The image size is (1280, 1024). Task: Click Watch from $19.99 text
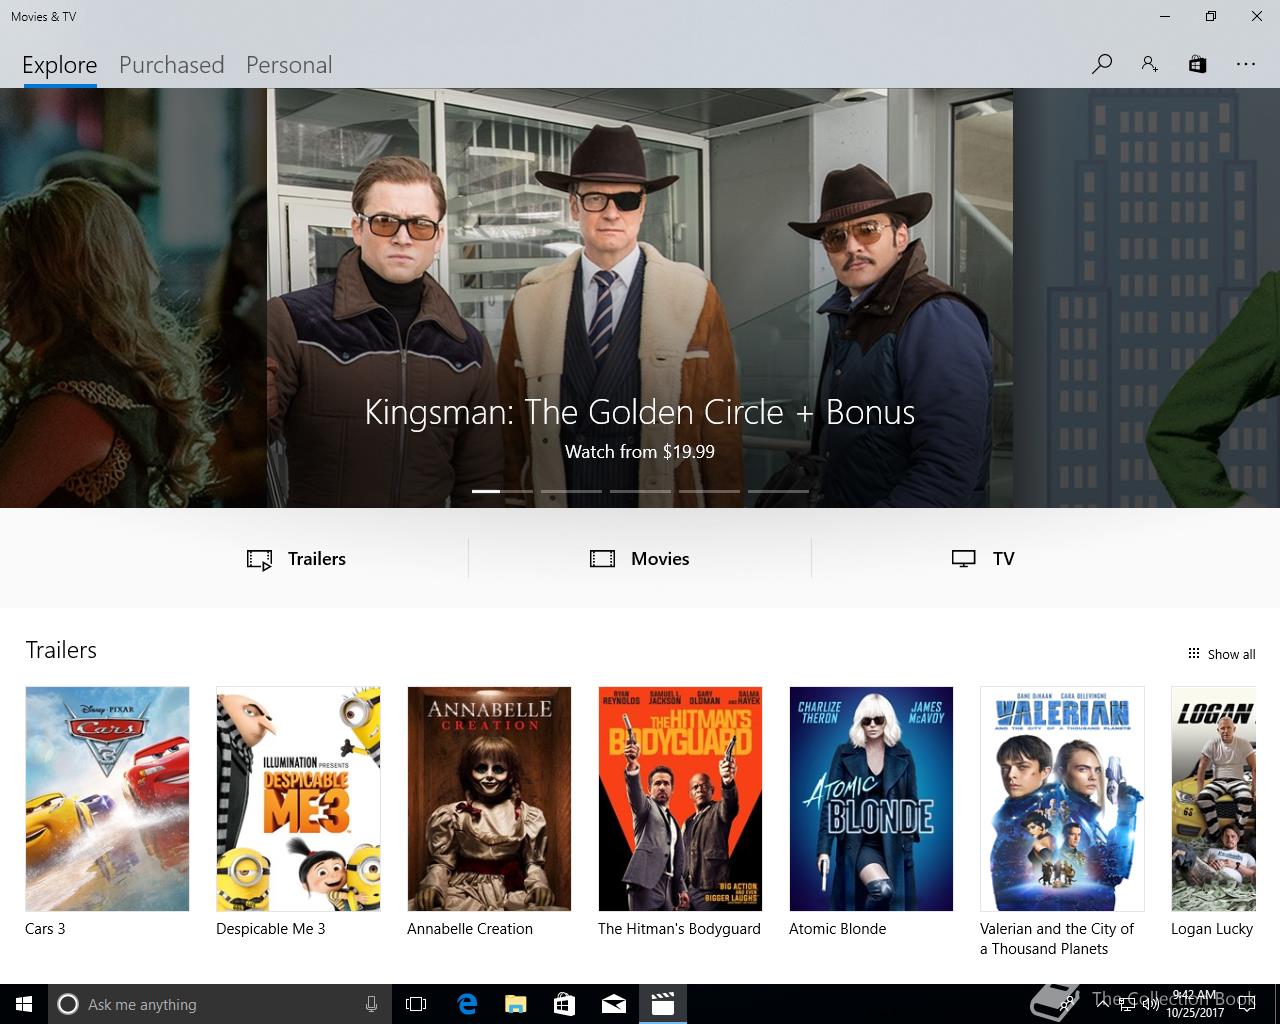click(x=640, y=452)
